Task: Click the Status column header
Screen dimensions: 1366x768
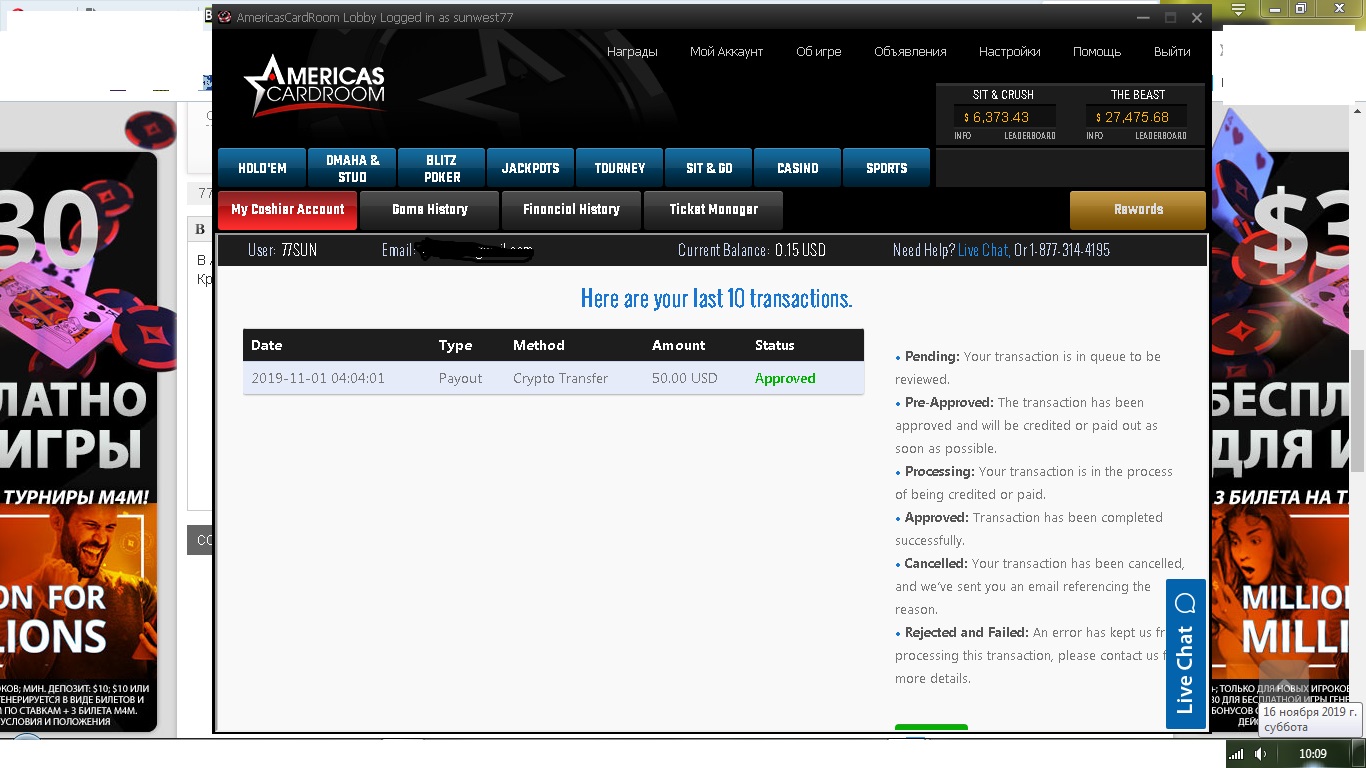Action: click(775, 345)
